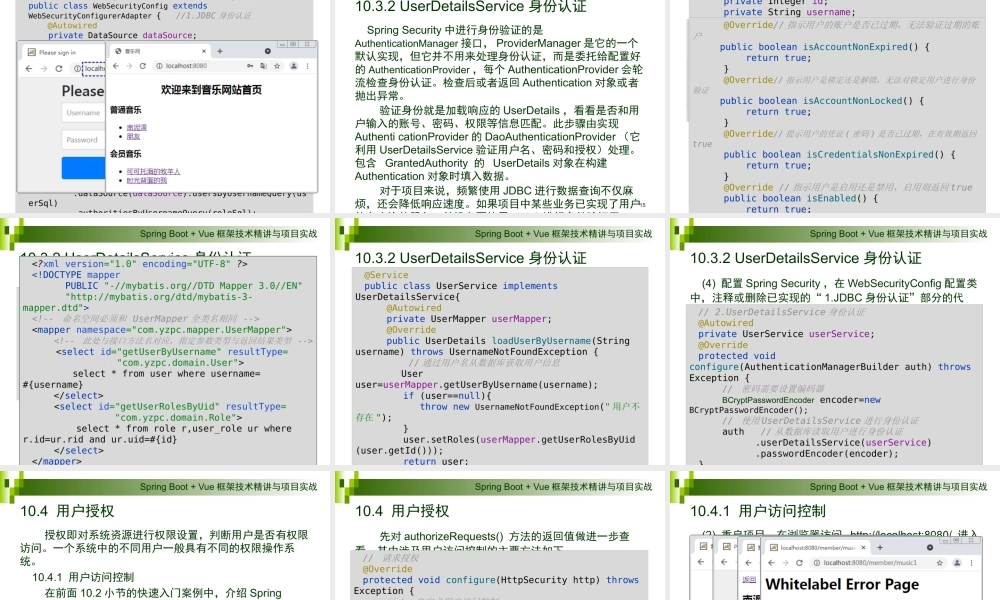This screenshot has height=600, width=1000.
Task: Expand site information for localhost:8080/member/music1
Action: tap(816, 564)
